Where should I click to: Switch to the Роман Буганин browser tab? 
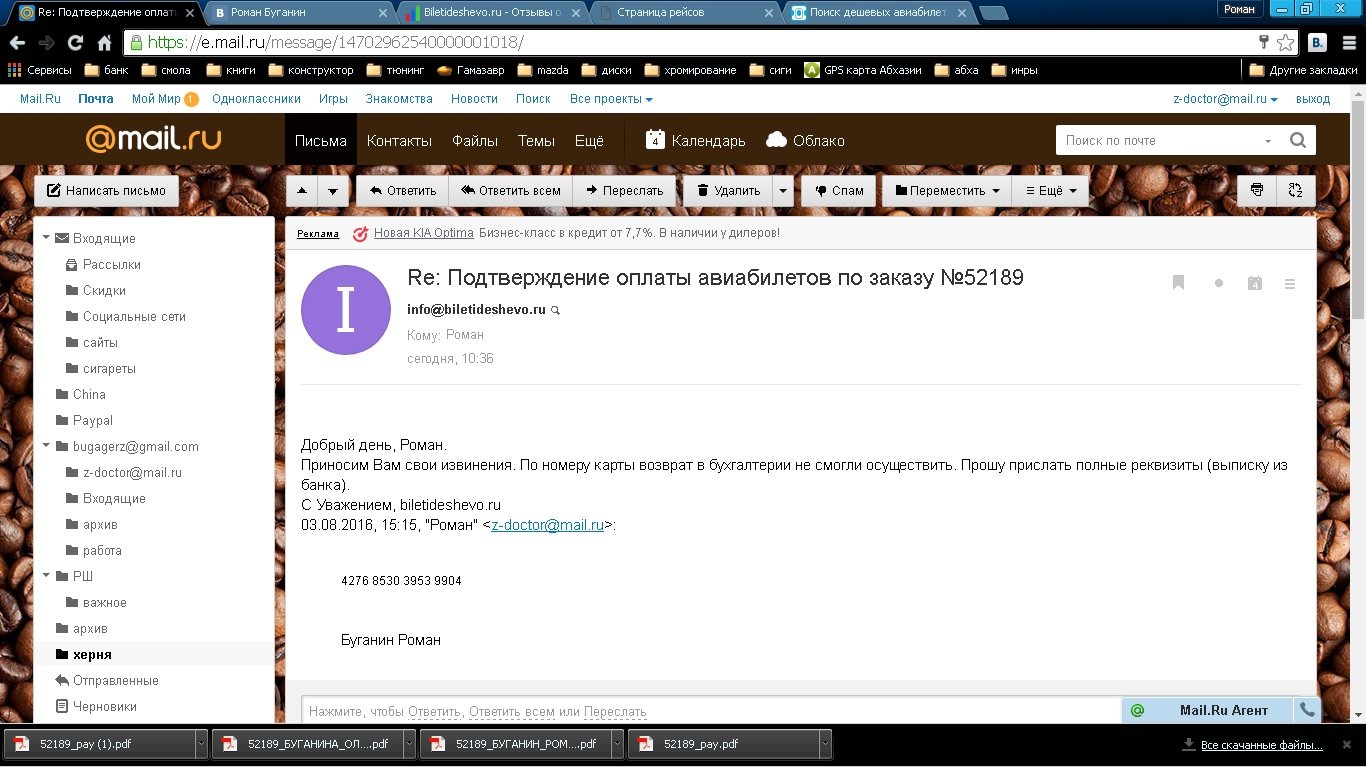pyautogui.click(x=298, y=12)
